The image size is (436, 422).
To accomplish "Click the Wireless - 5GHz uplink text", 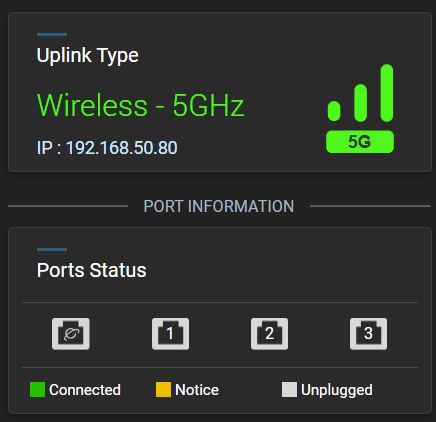I will point(140,105).
